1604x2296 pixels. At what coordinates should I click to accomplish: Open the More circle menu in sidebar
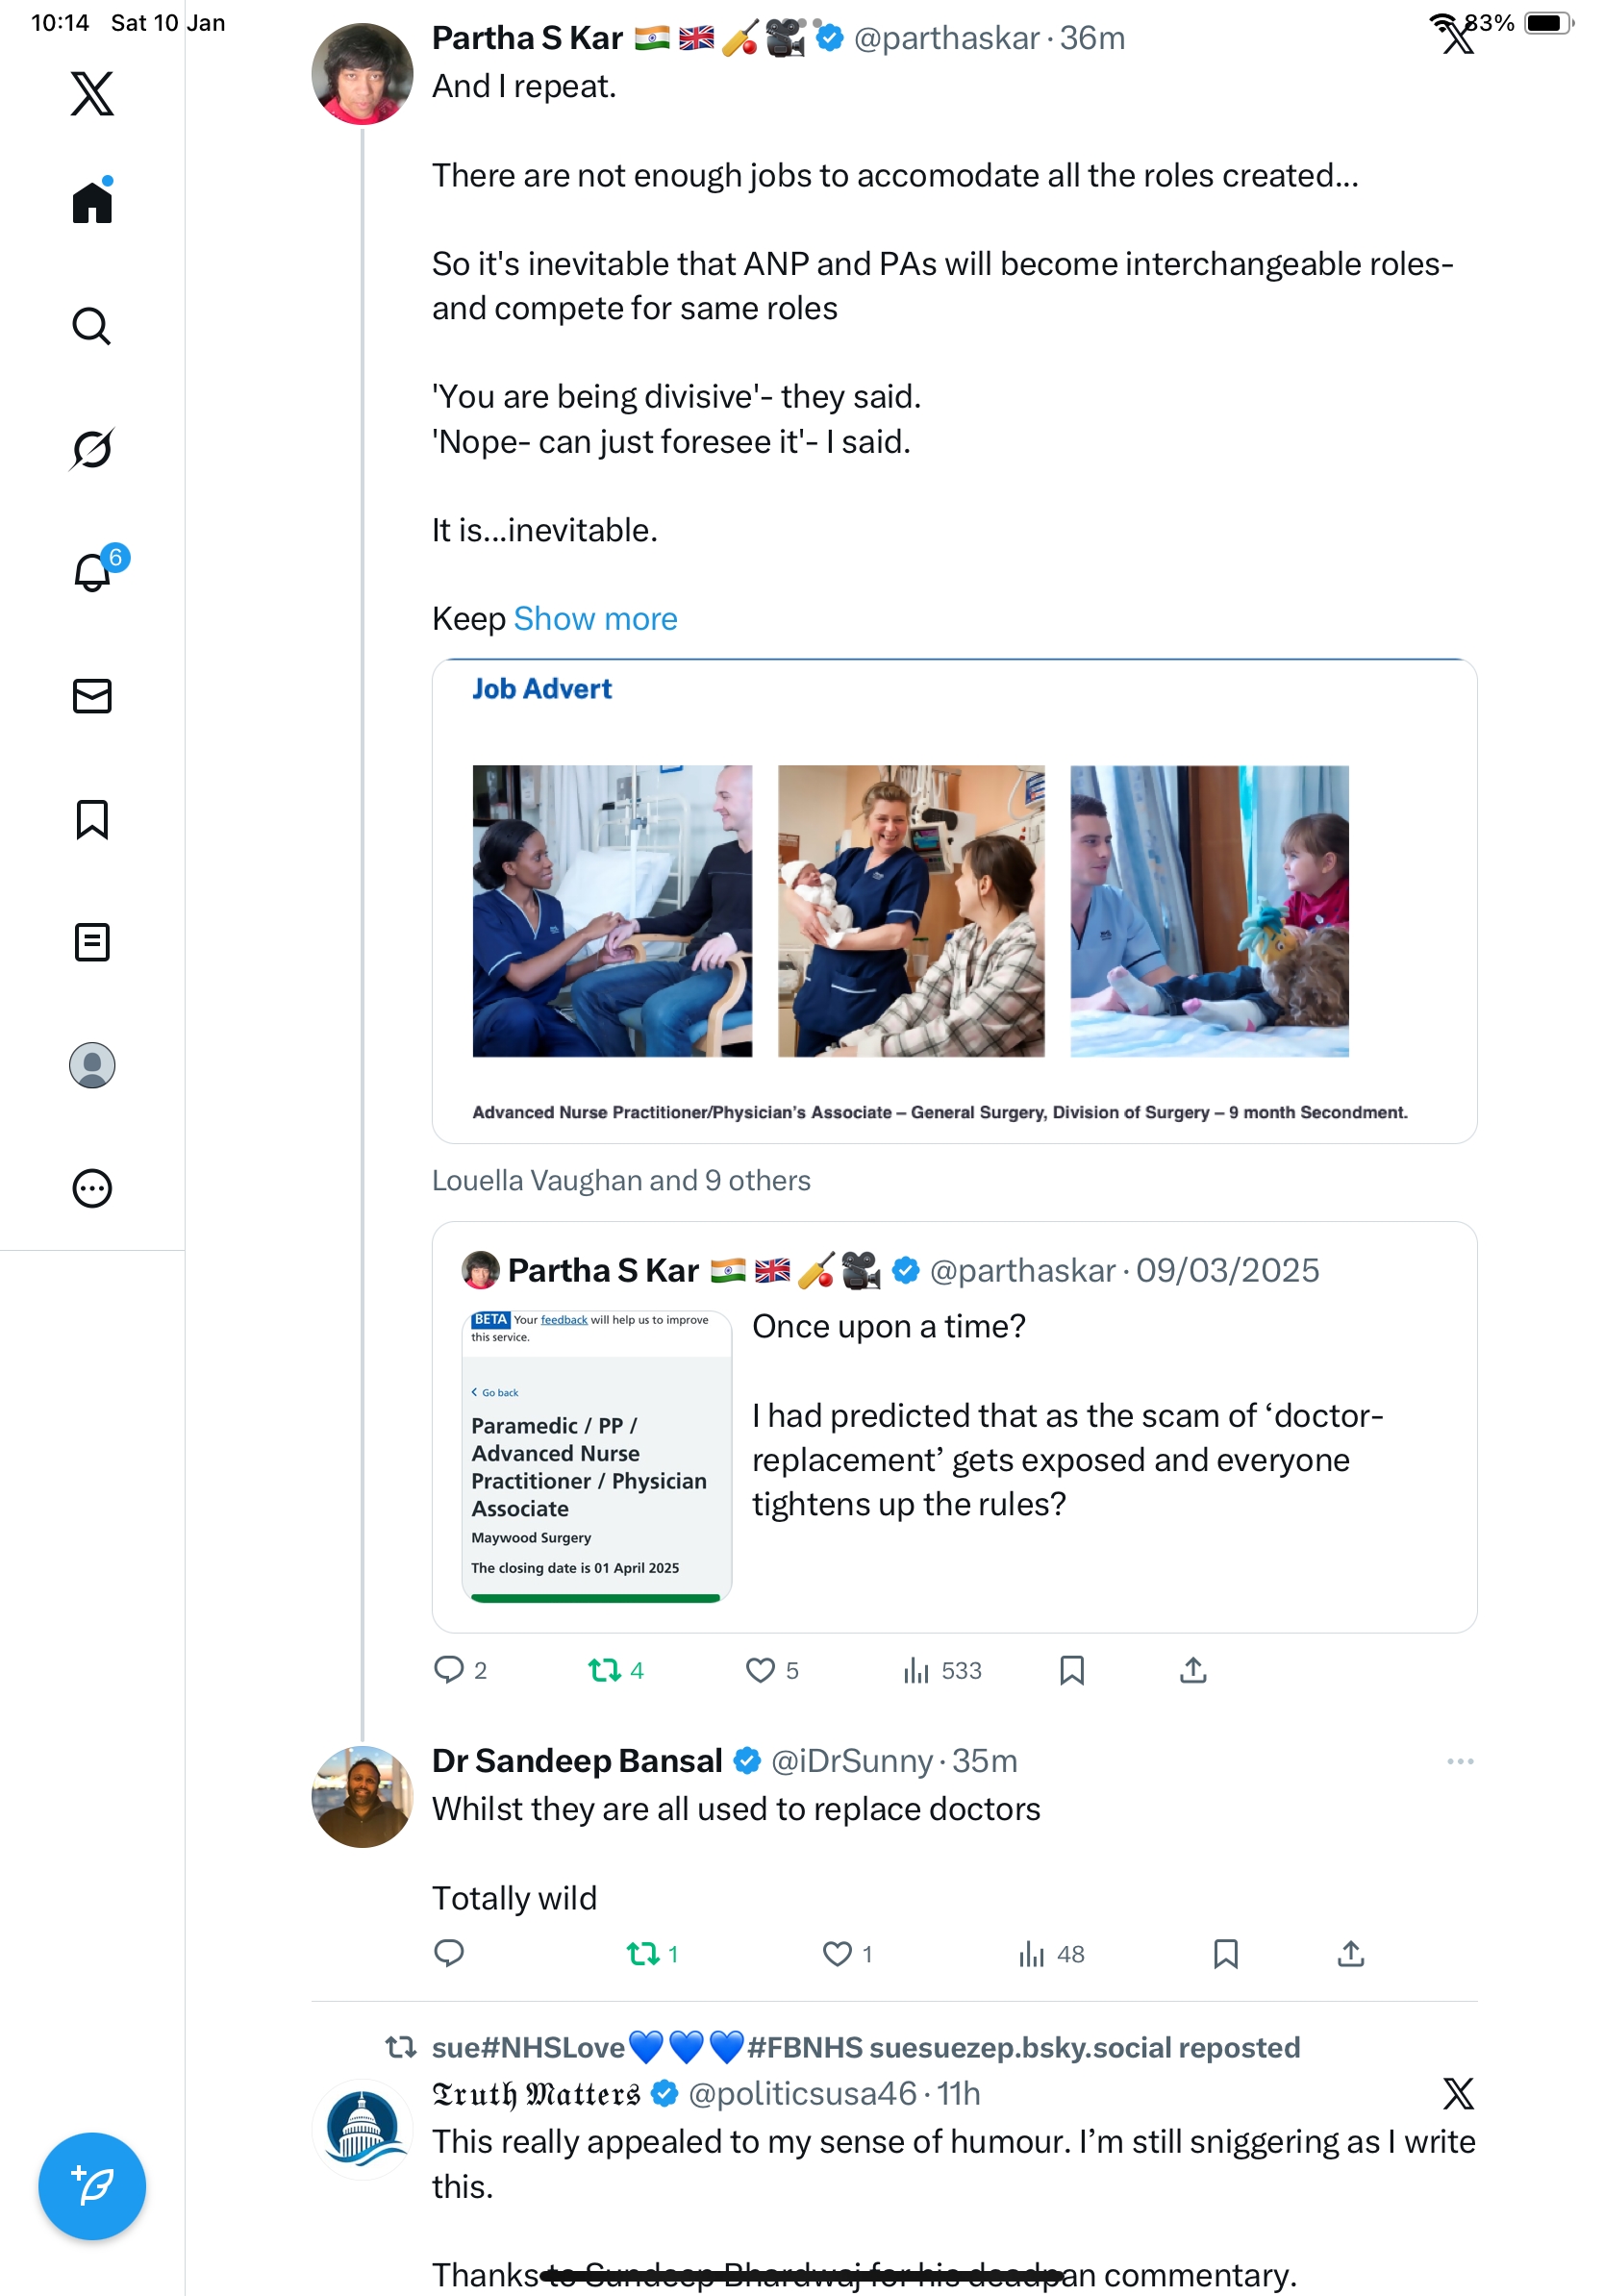coord(92,1188)
